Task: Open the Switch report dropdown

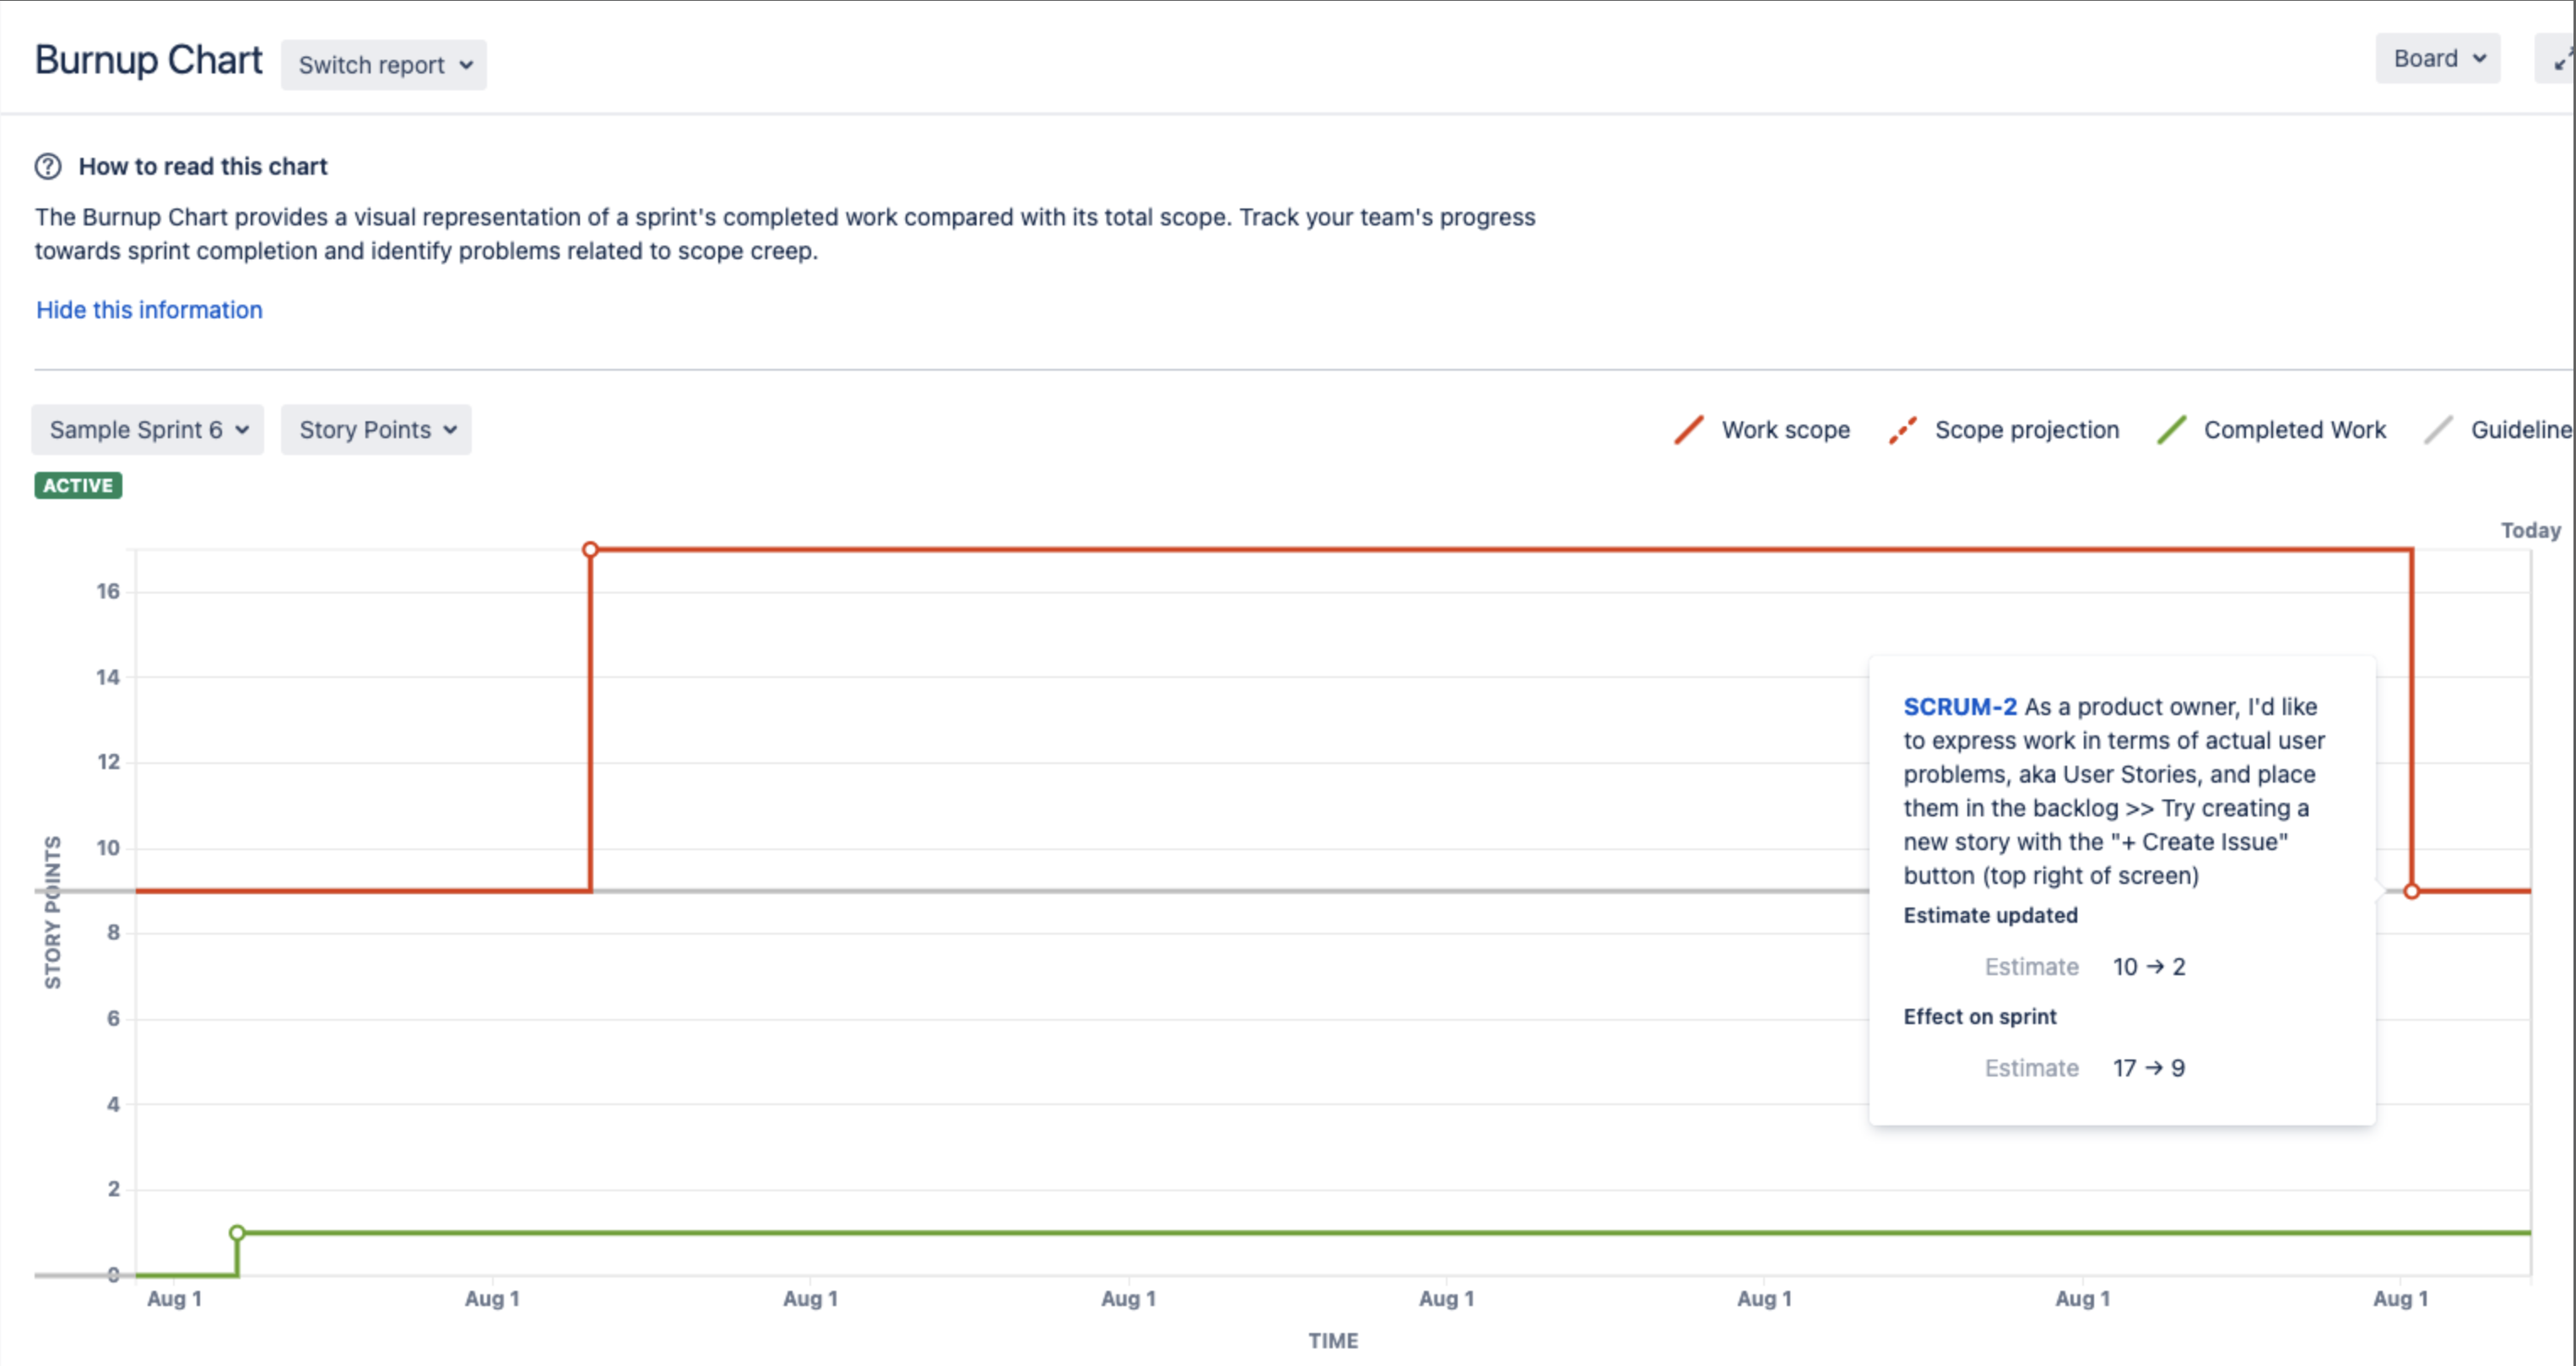Action: [384, 65]
